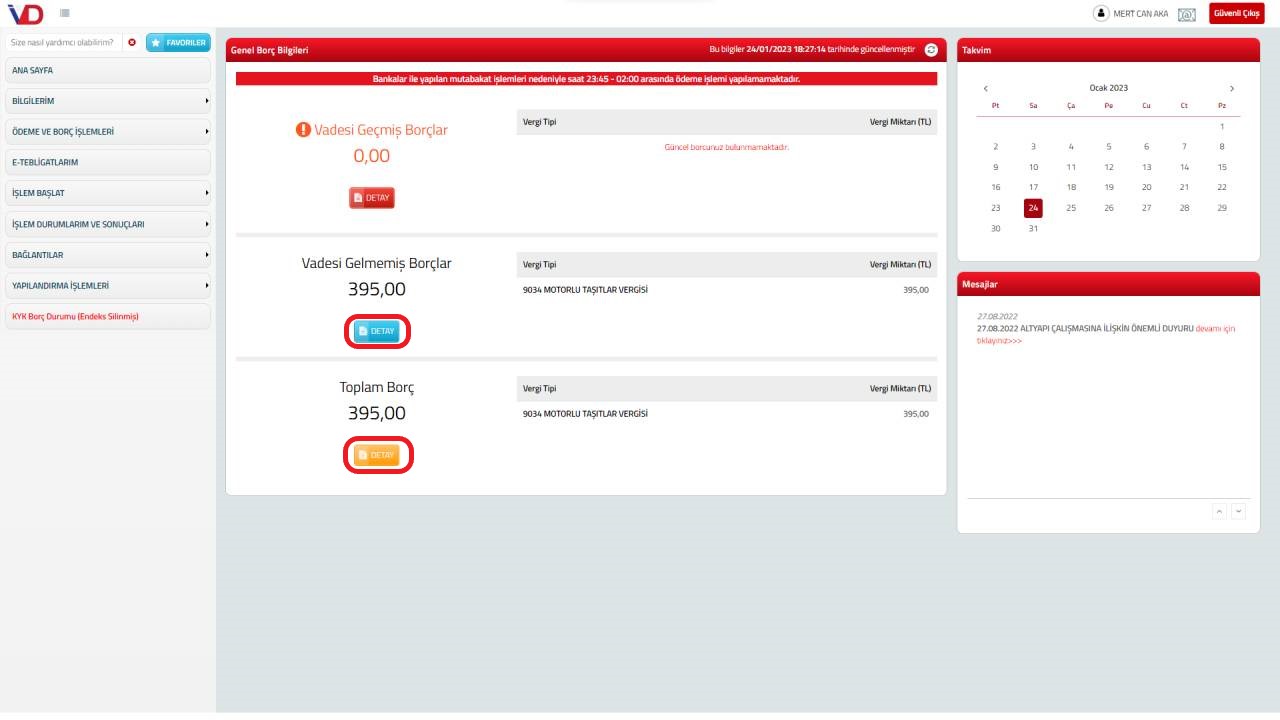
Task: Click the VD logo icon
Action: coord(25,13)
